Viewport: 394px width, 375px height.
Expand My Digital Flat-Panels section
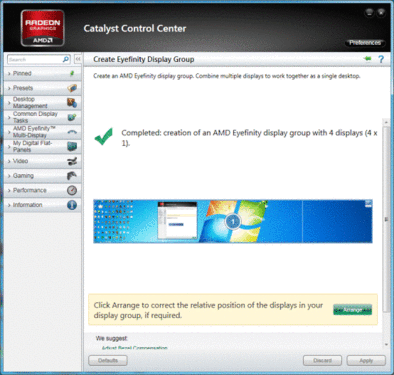coord(42,146)
